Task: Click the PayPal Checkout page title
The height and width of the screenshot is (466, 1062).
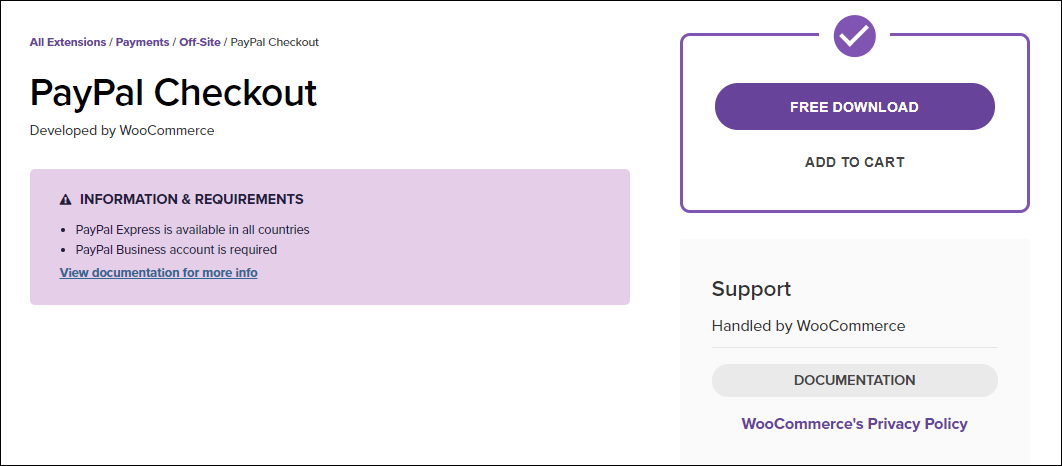Action: coord(173,93)
